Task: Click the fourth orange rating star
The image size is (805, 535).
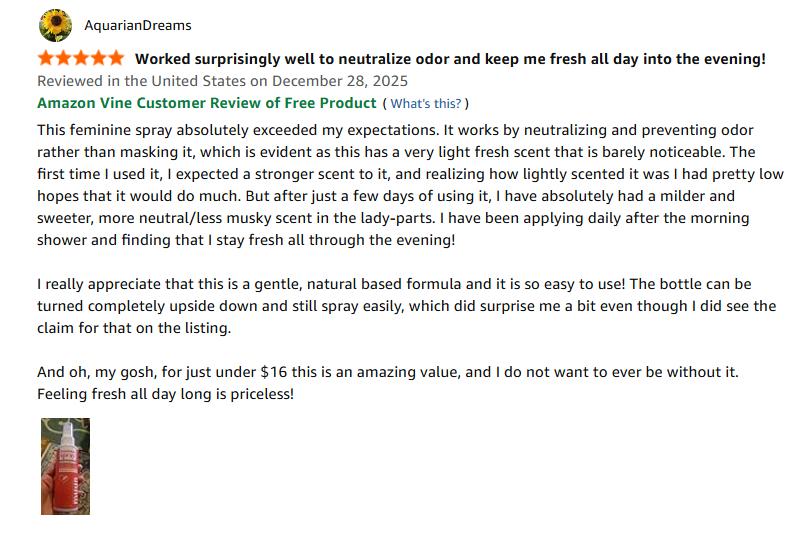Action: coord(99,58)
